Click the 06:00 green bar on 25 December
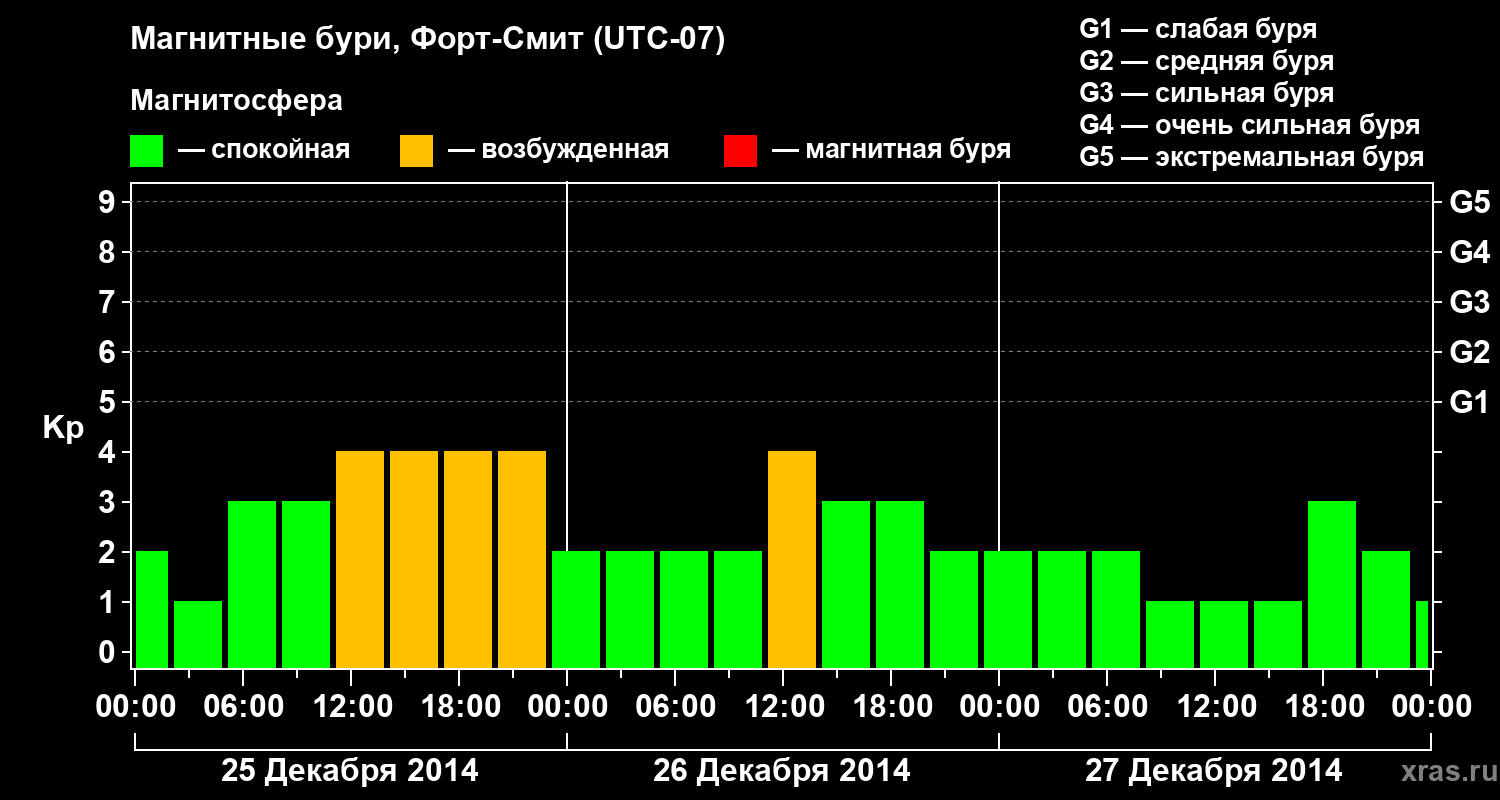 pyautogui.click(x=252, y=584)
